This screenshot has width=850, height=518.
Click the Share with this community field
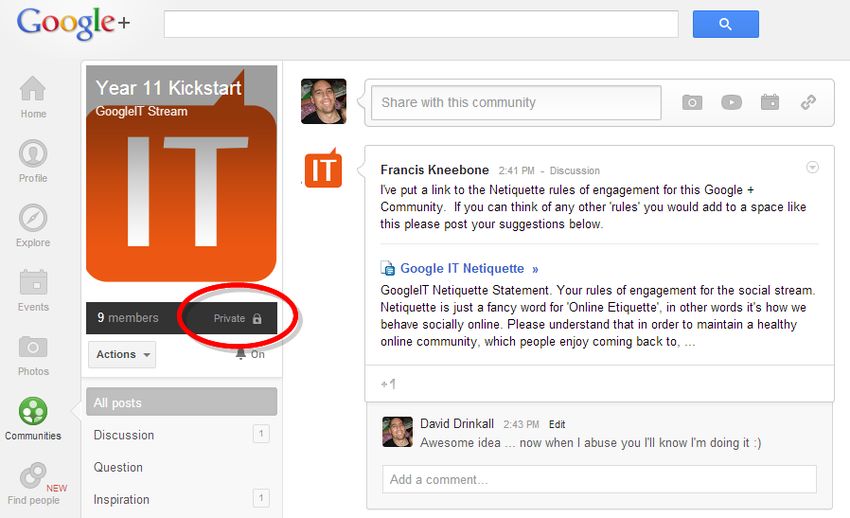click(516, 102)
